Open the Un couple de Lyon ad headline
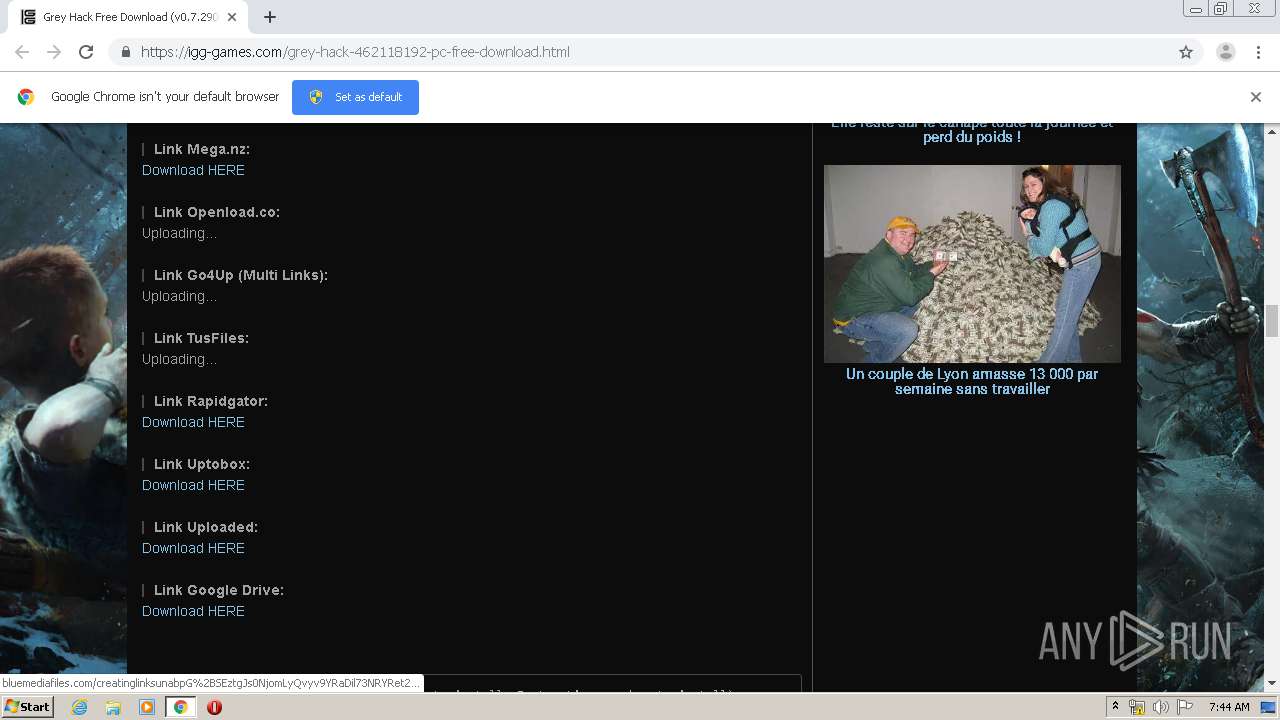Viewport: 1280px width, 720px height. 972,381
